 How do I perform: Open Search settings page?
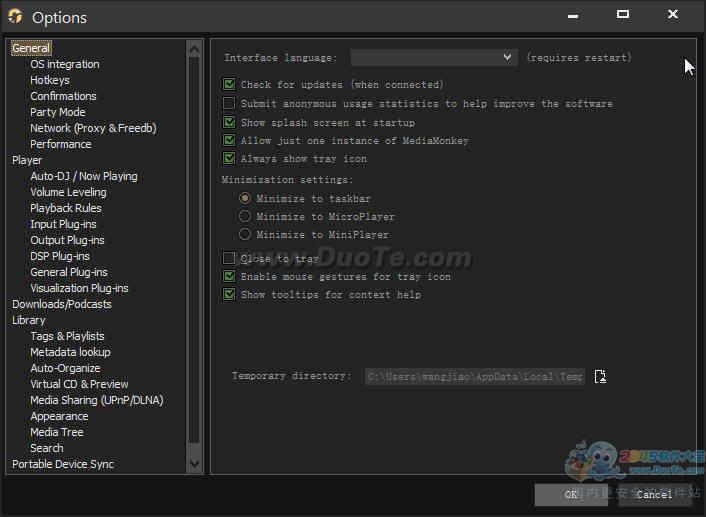point(47,448)
